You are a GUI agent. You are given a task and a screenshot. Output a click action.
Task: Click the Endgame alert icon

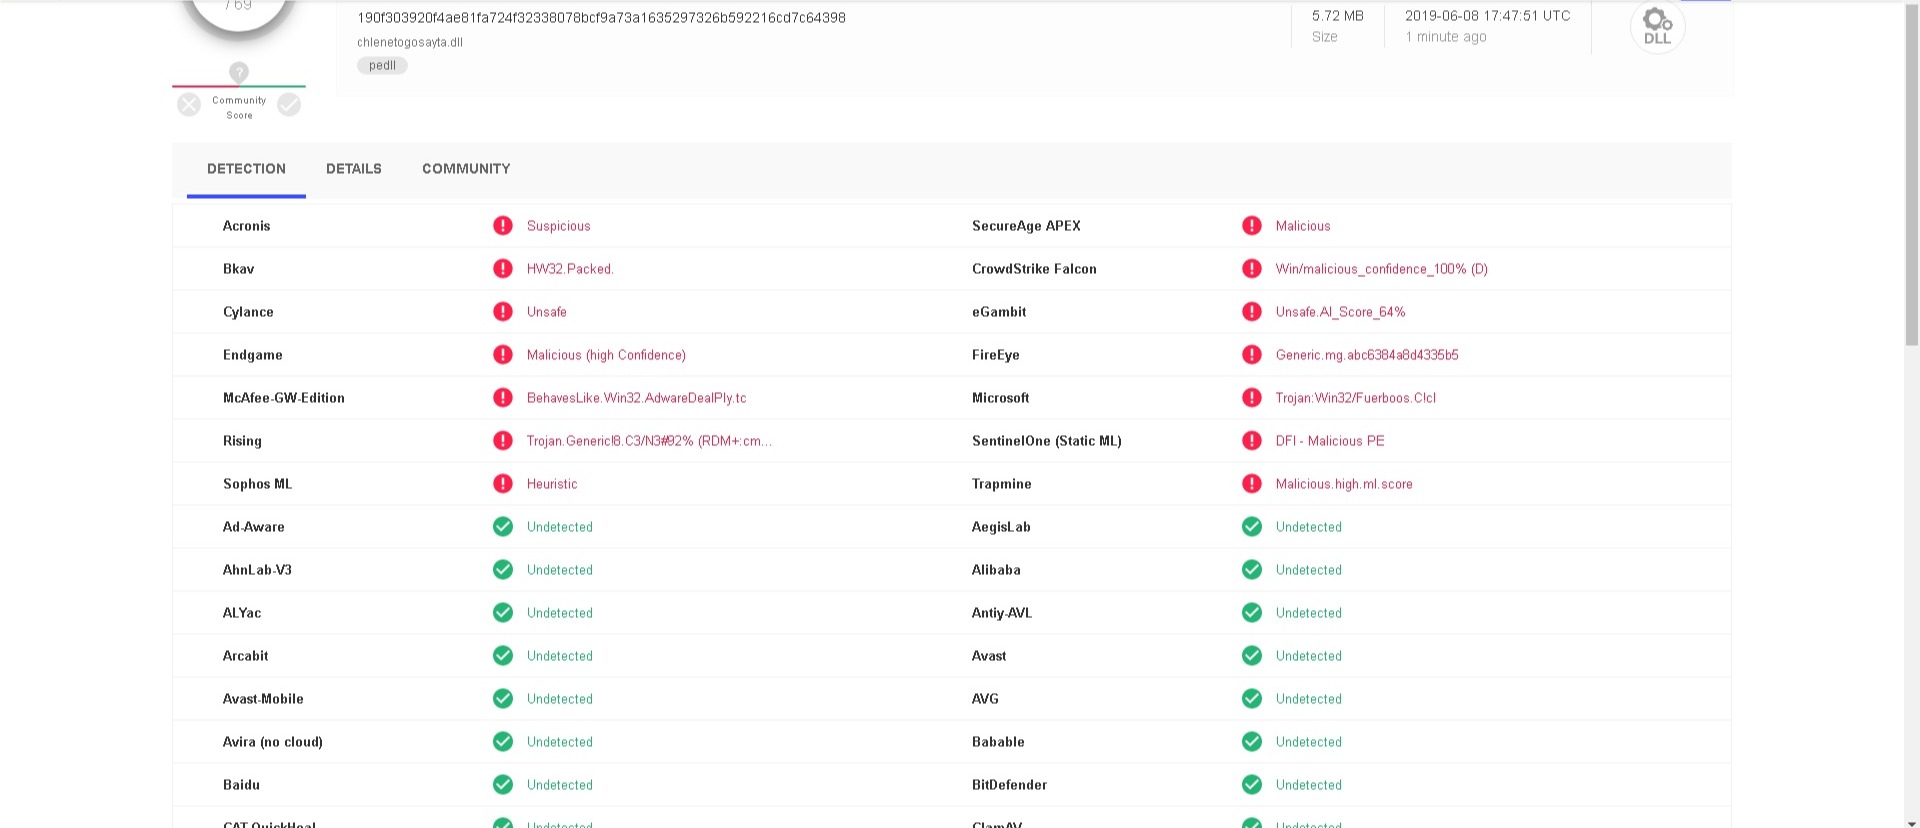click(x=503, y=355)
